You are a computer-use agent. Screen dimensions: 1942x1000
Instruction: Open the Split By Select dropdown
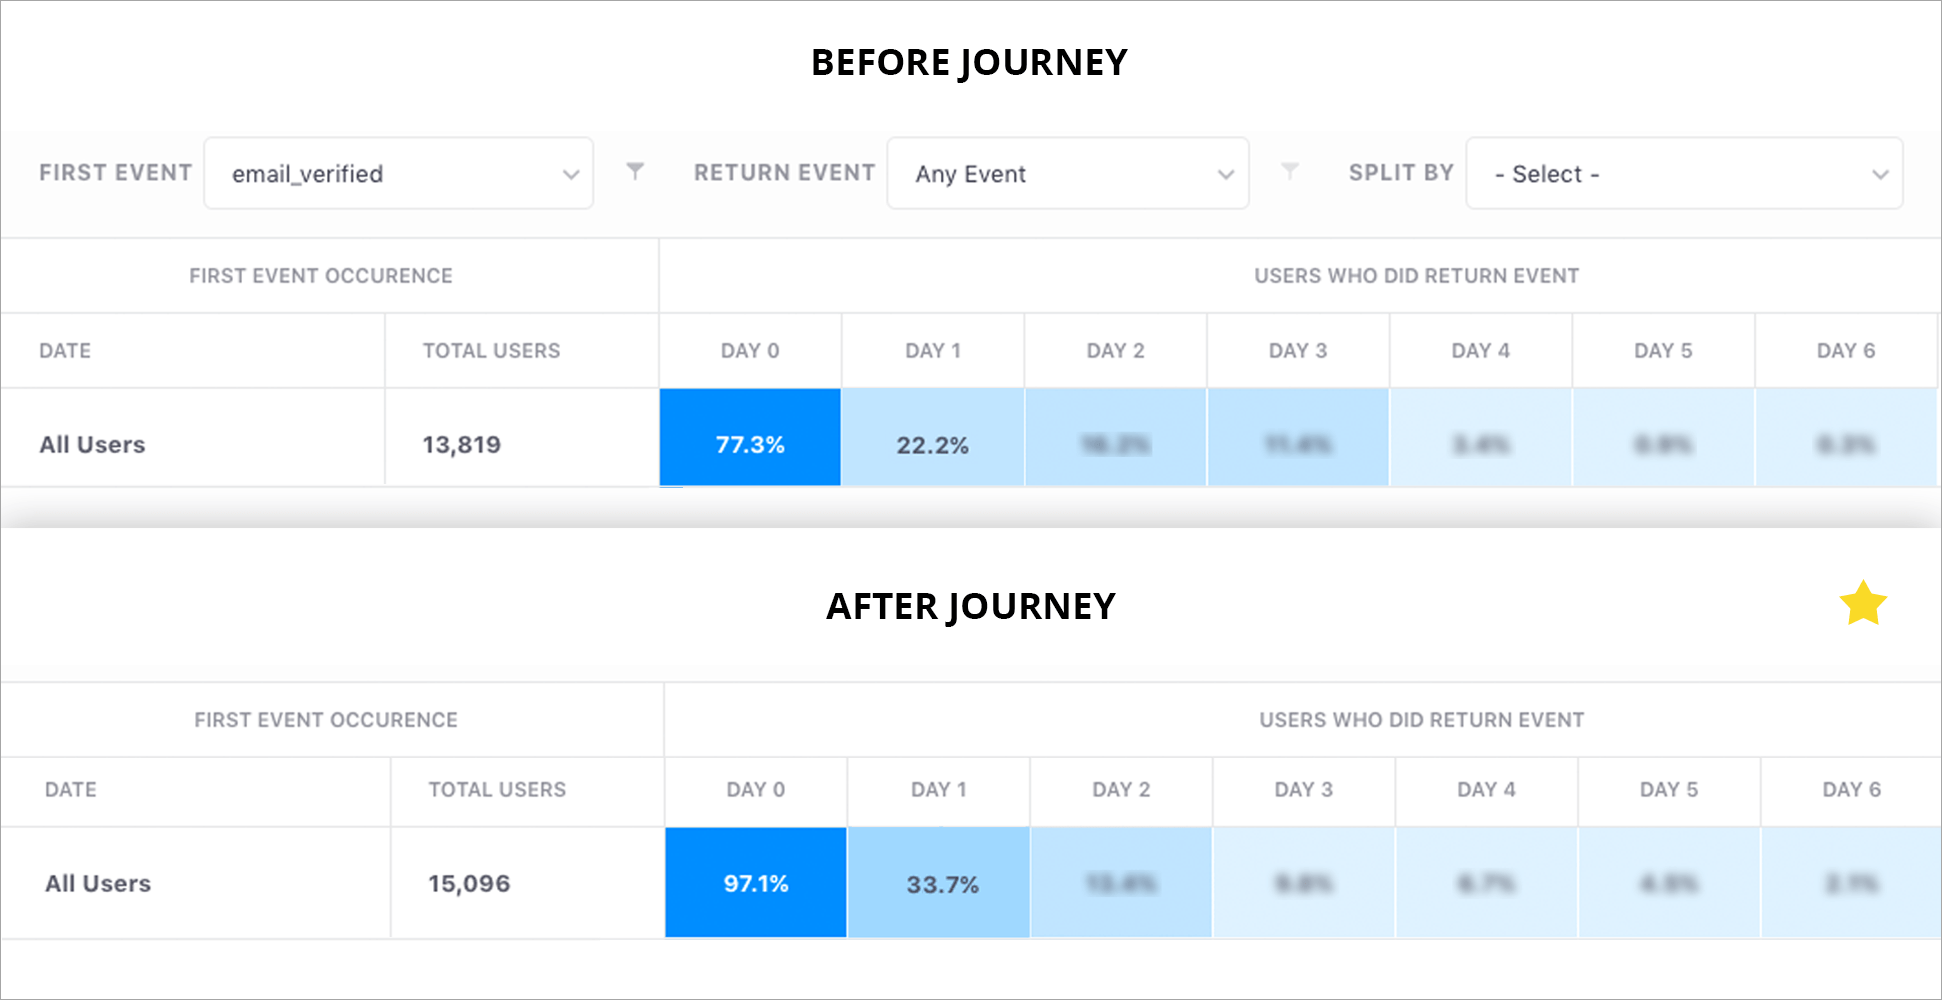pos(1683,173)
